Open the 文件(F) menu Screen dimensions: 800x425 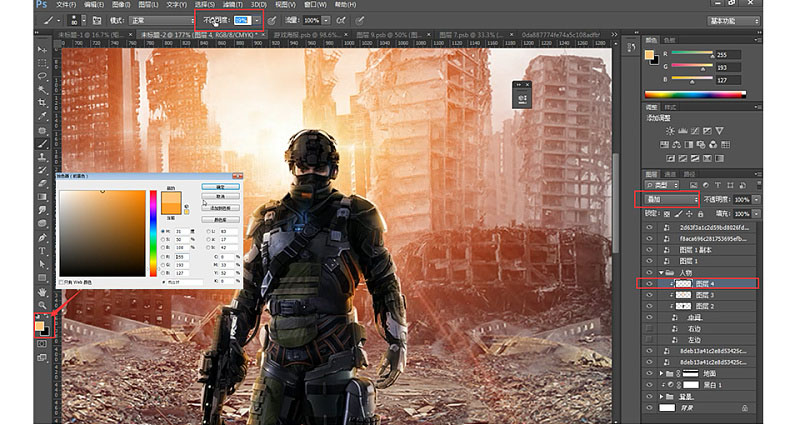tap(66, 5)
